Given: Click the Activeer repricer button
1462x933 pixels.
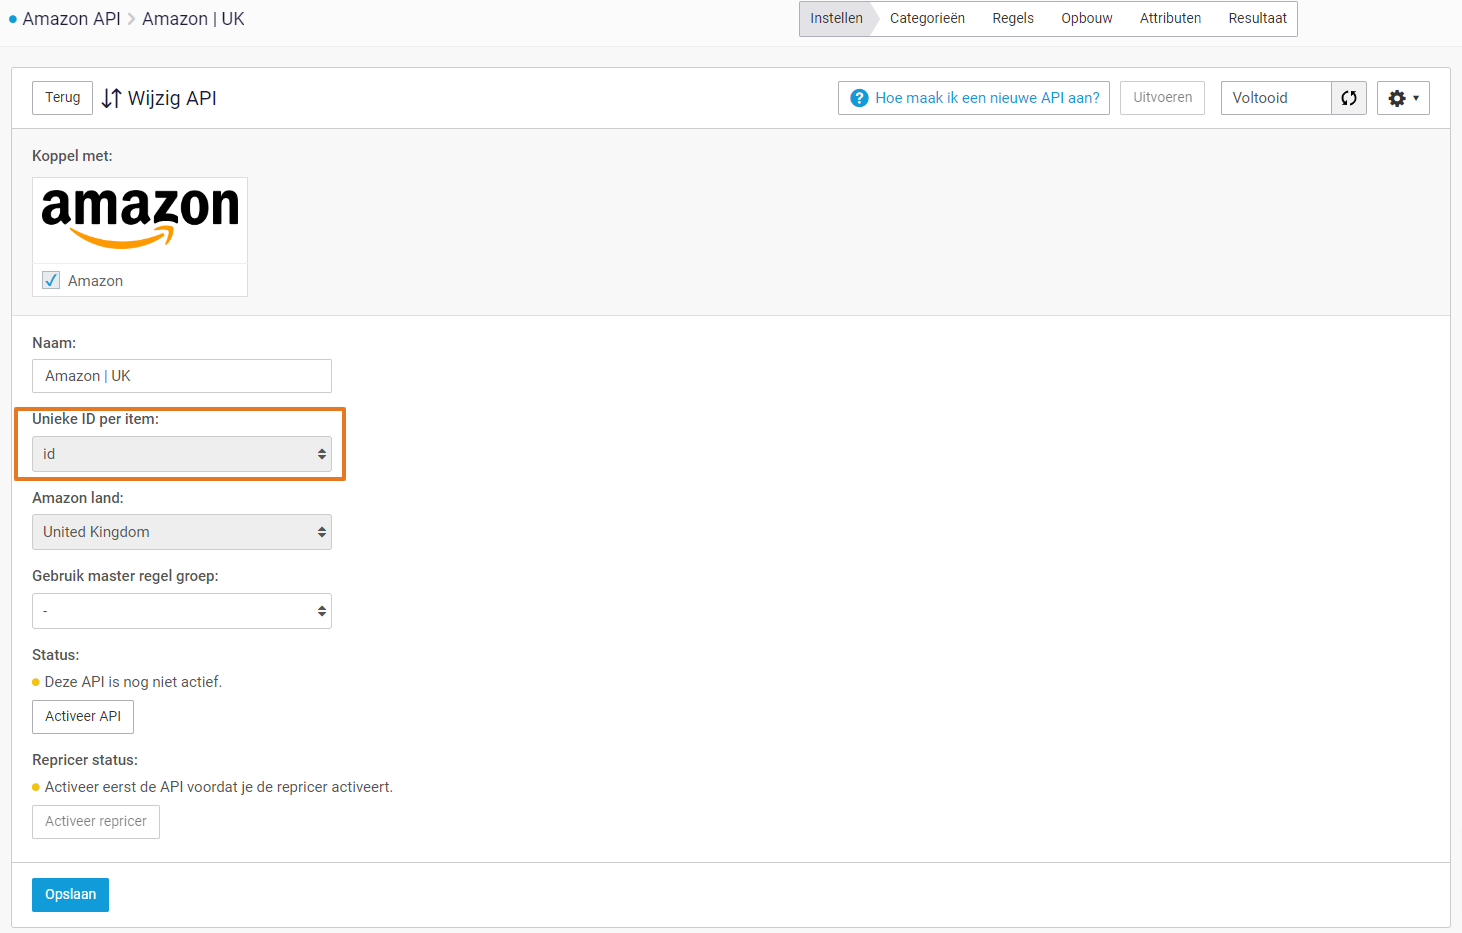Looking at the screenshot, I should (x=96, y=822).
